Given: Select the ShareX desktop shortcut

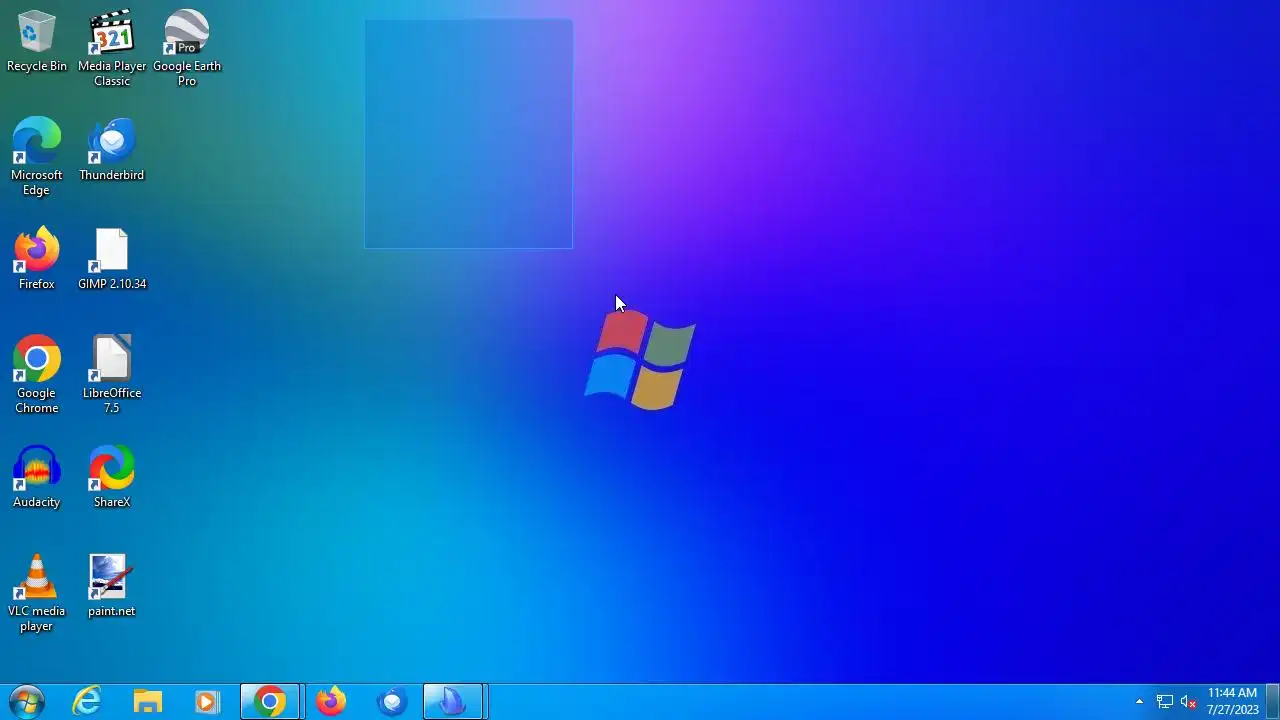Looking at the screenshot, I should coord(112,477).
